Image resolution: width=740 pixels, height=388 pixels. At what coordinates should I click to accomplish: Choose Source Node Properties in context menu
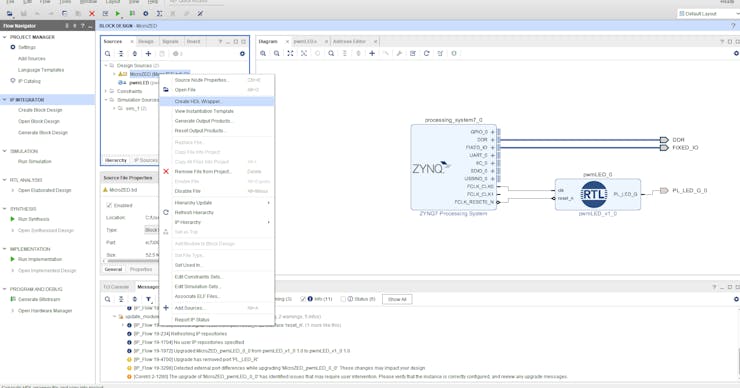click(x=217, y=80)
